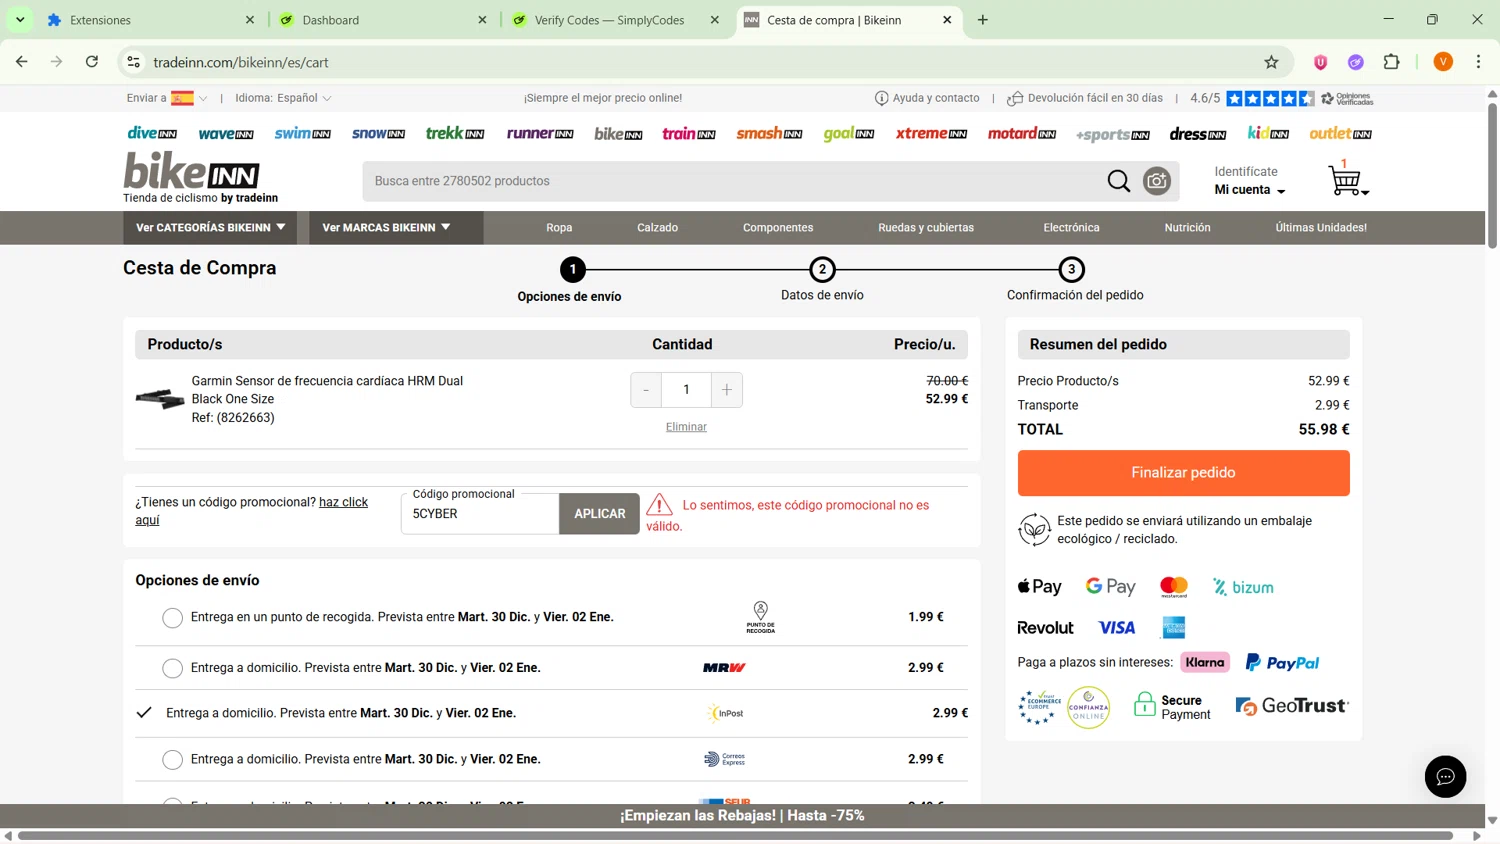Open the Calzado category
The image size is (1500, 844).
coord(657,228)
